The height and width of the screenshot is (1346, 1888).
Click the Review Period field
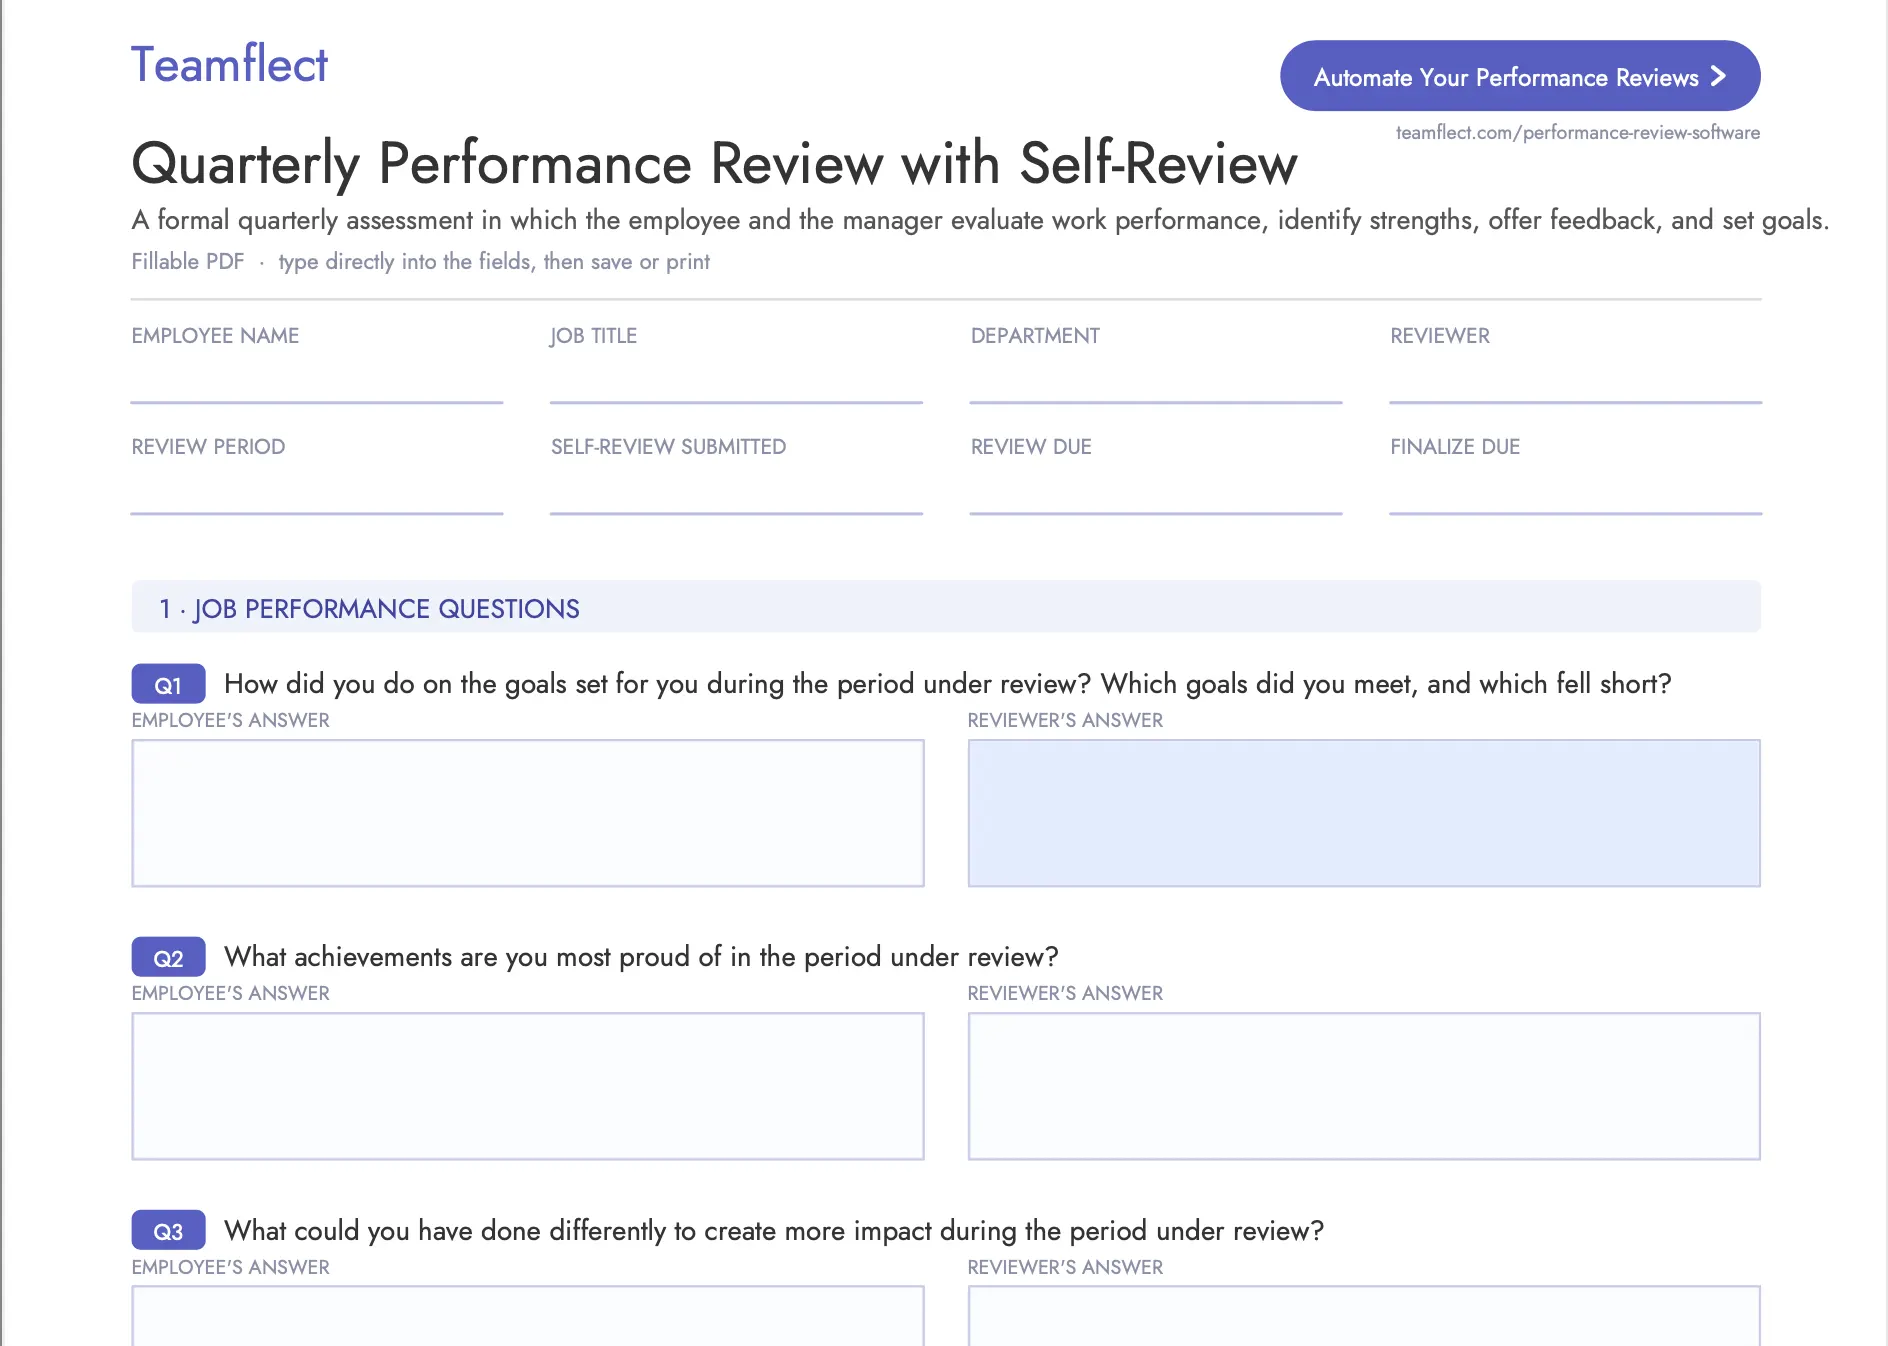pos(317,491)
